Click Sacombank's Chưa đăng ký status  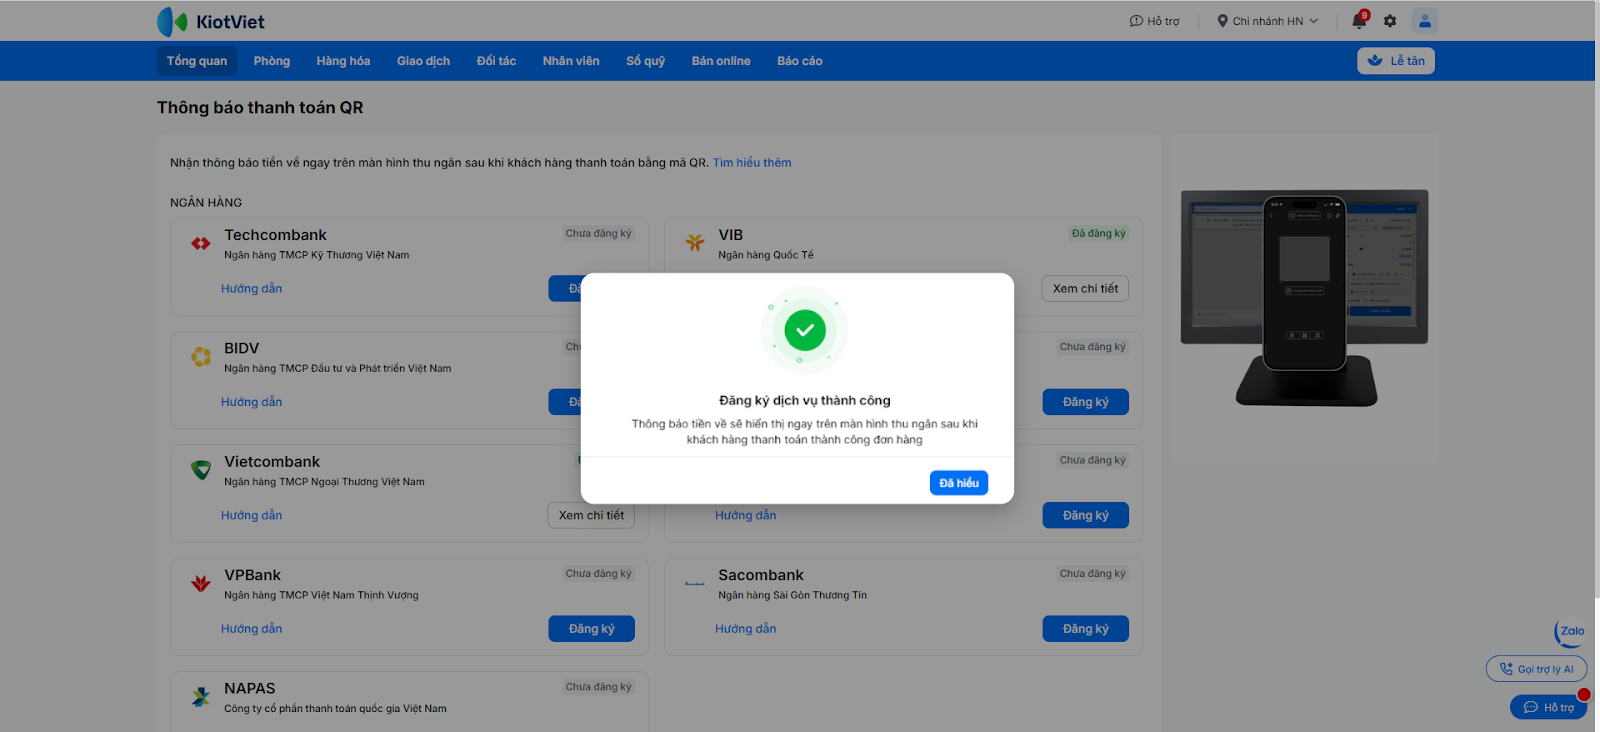1093,574
